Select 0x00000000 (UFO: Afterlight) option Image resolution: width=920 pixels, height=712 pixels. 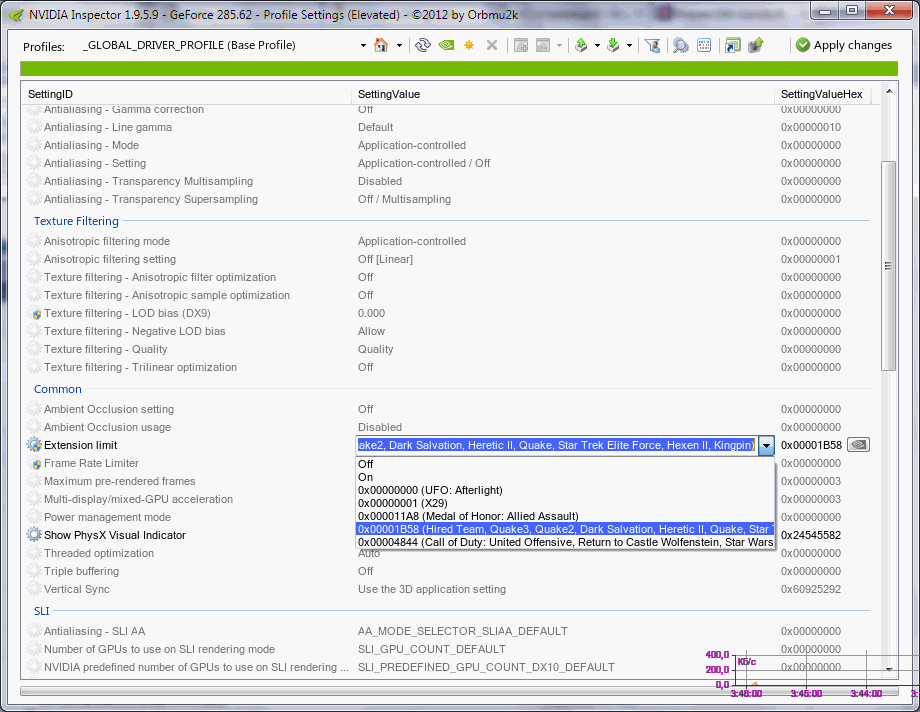pyautogui.click(x=565, y=490)
